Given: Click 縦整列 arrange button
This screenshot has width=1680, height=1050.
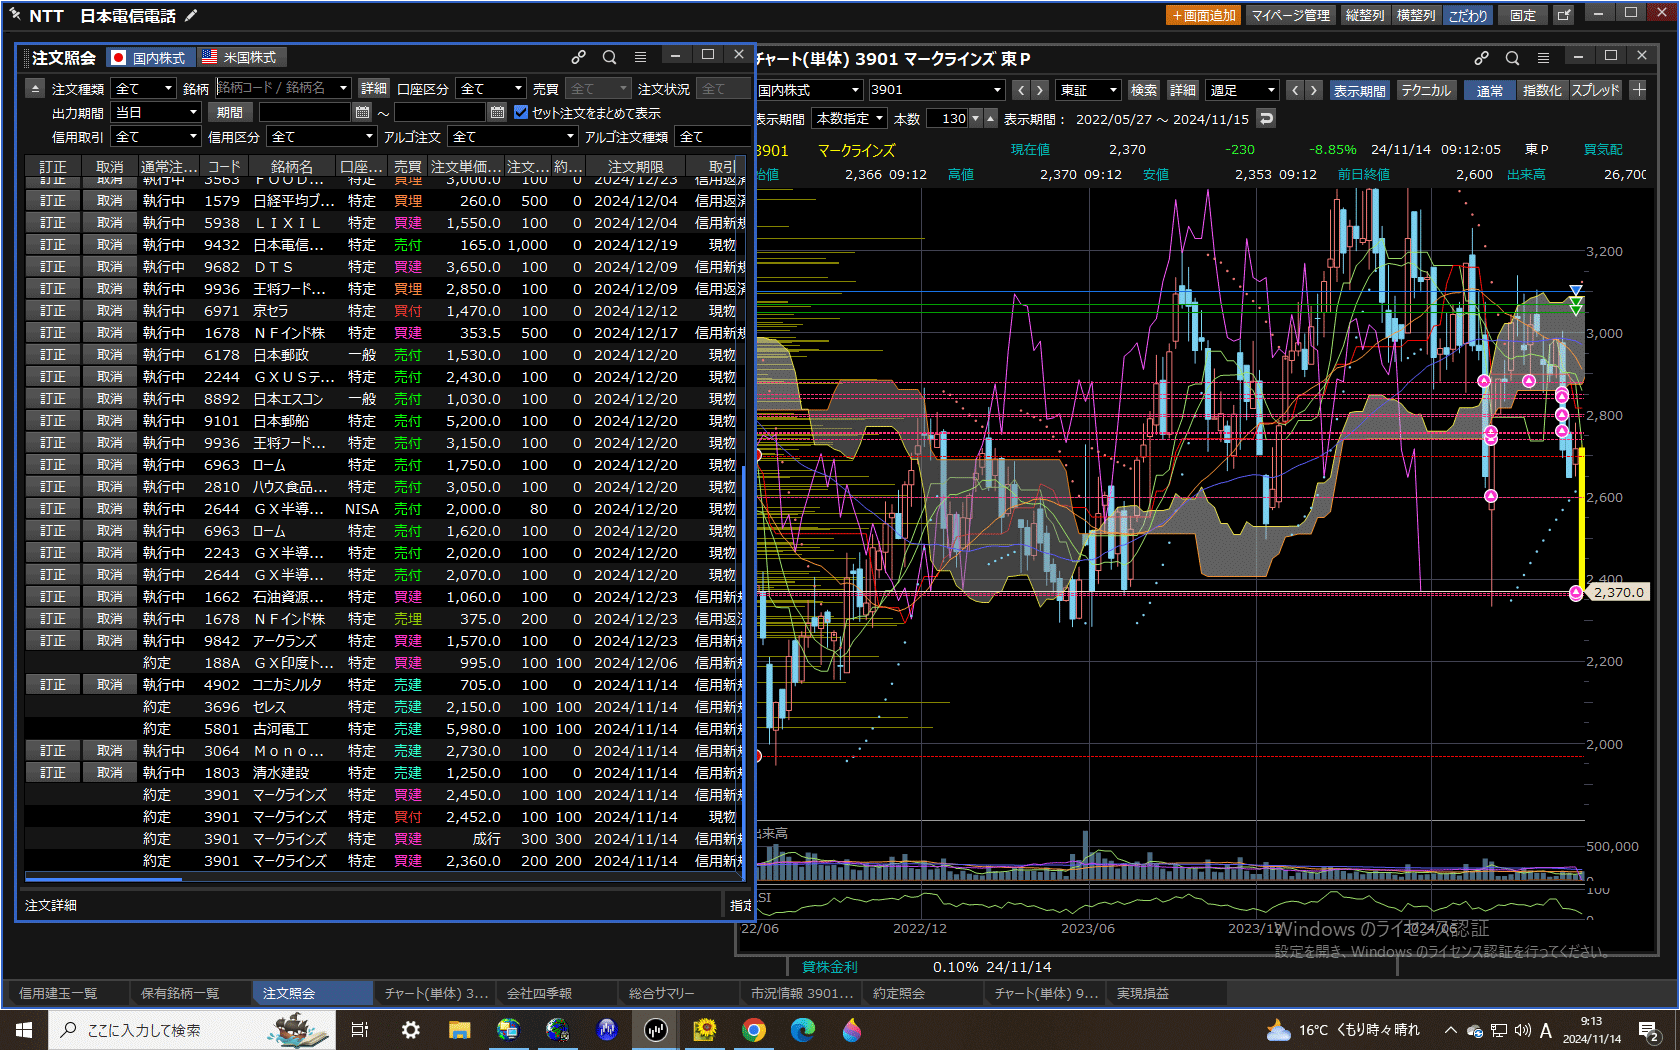Looking at the screenshot, I should pyautogui.click(x=1364, y=15).
